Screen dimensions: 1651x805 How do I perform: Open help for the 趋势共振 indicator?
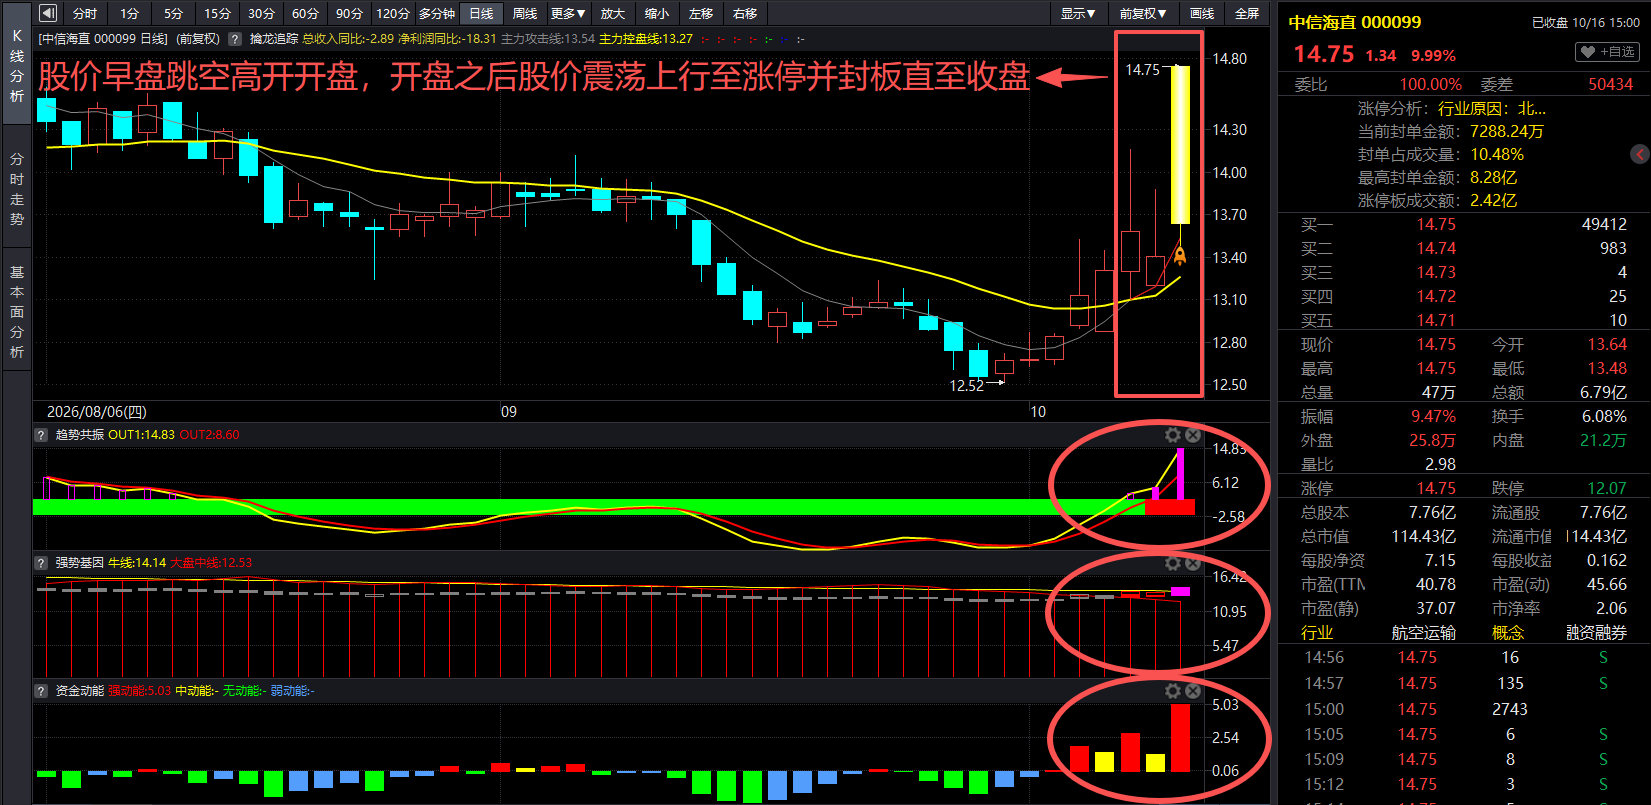41,435
